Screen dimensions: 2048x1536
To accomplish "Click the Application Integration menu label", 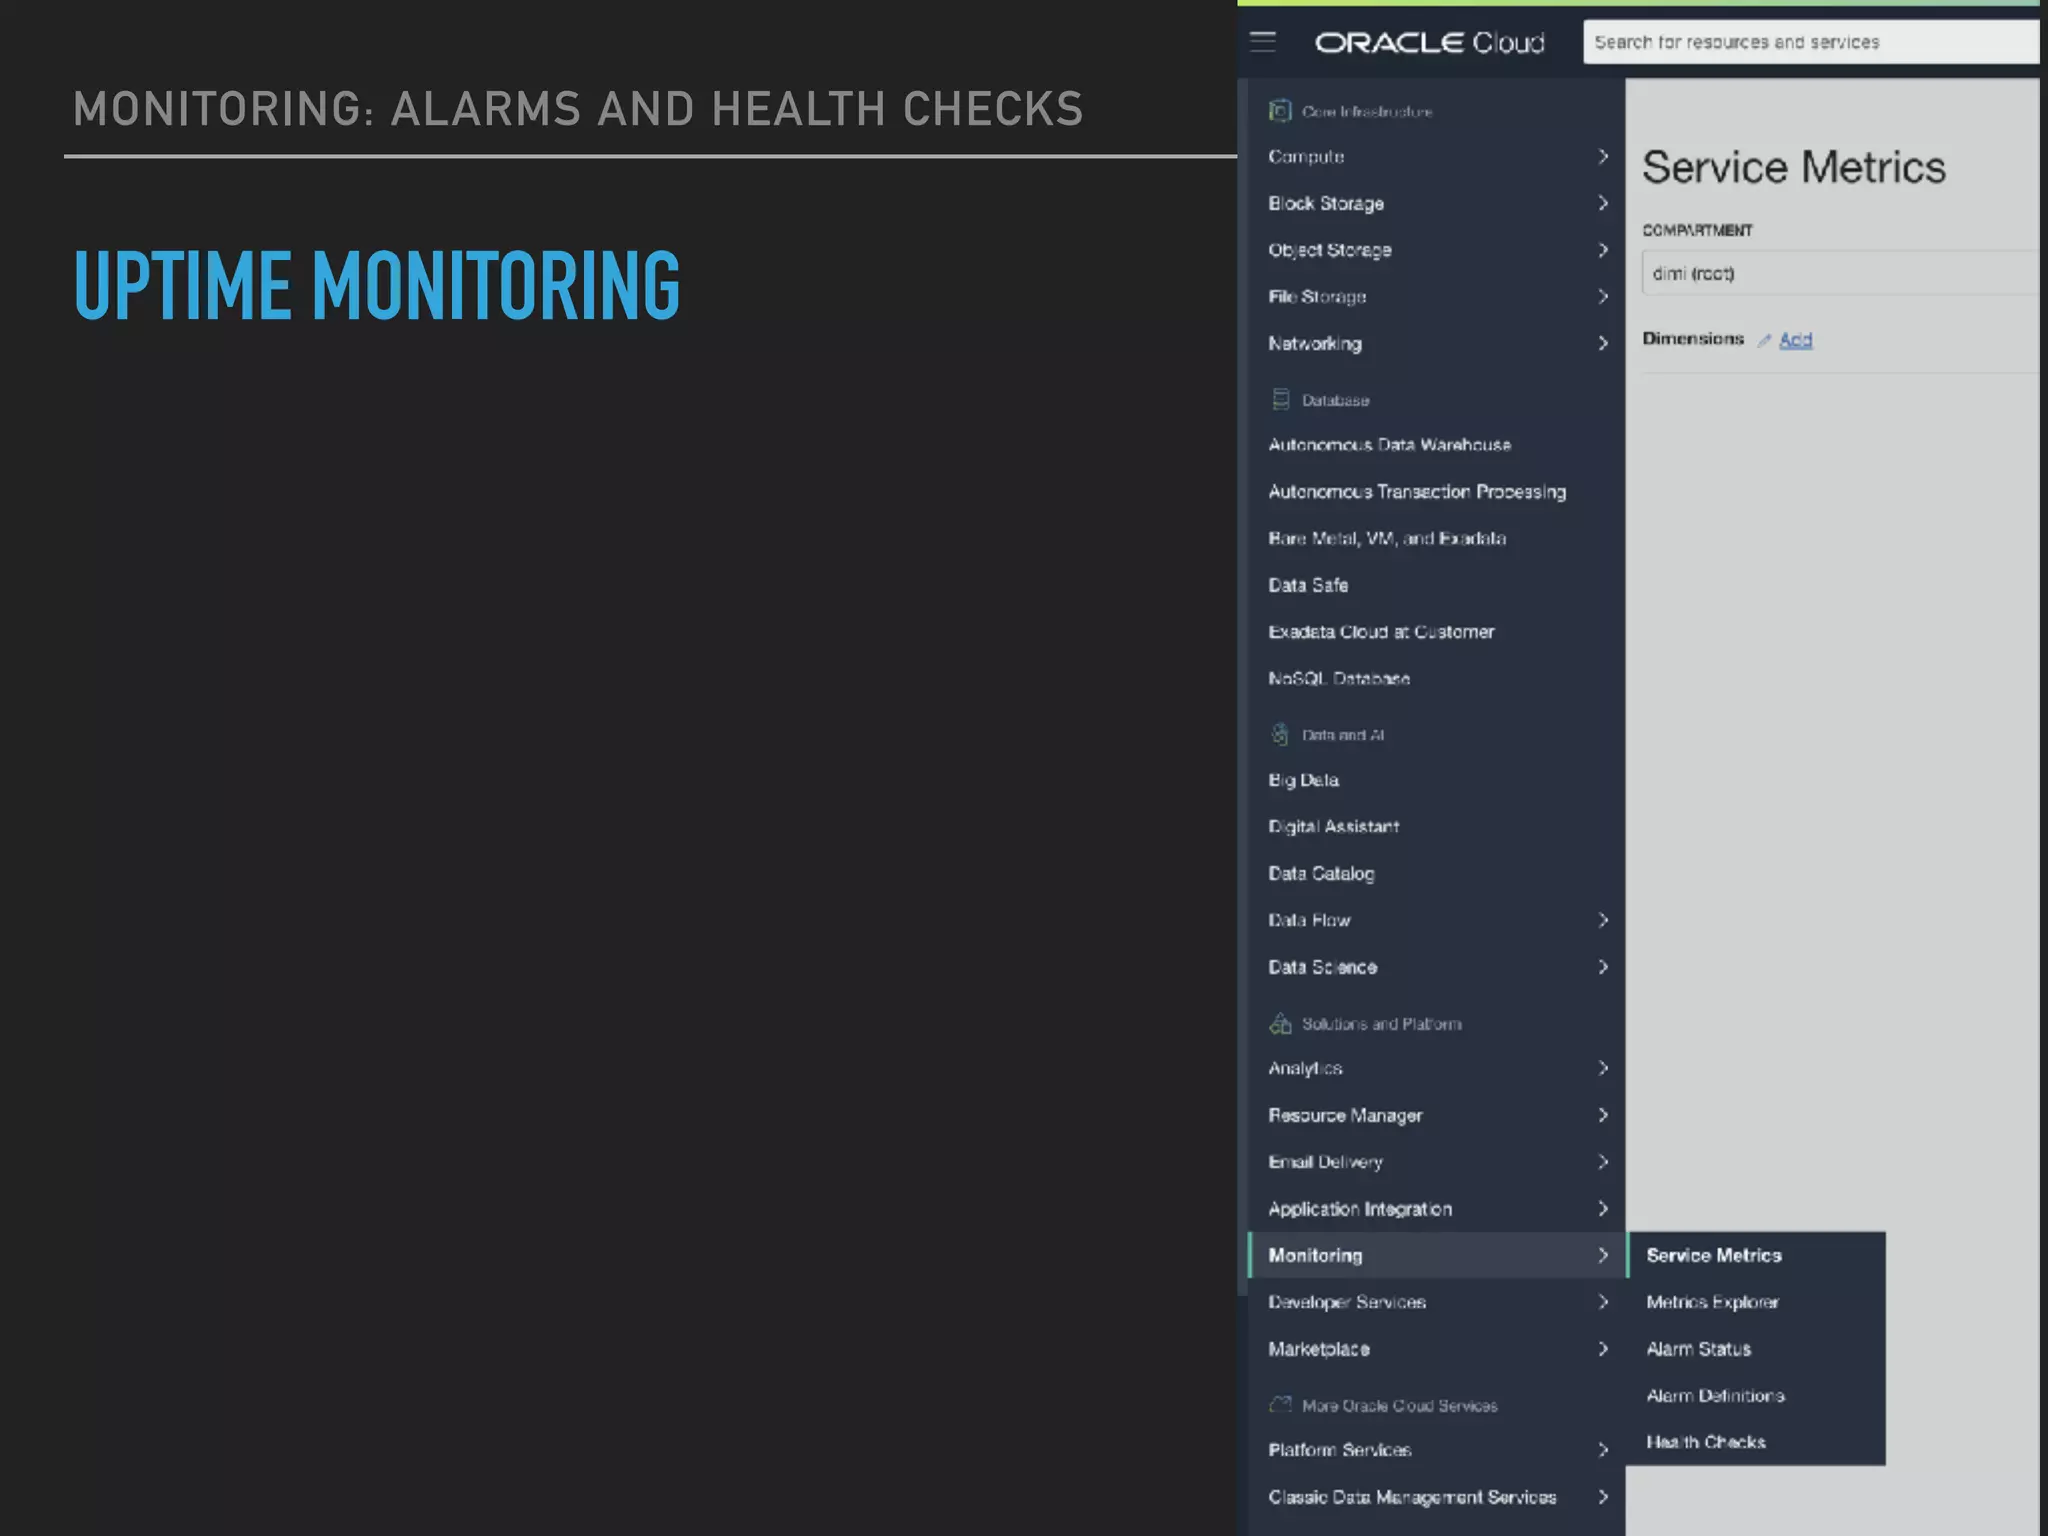I will pyautogui.click(x=1360, y=1209).
